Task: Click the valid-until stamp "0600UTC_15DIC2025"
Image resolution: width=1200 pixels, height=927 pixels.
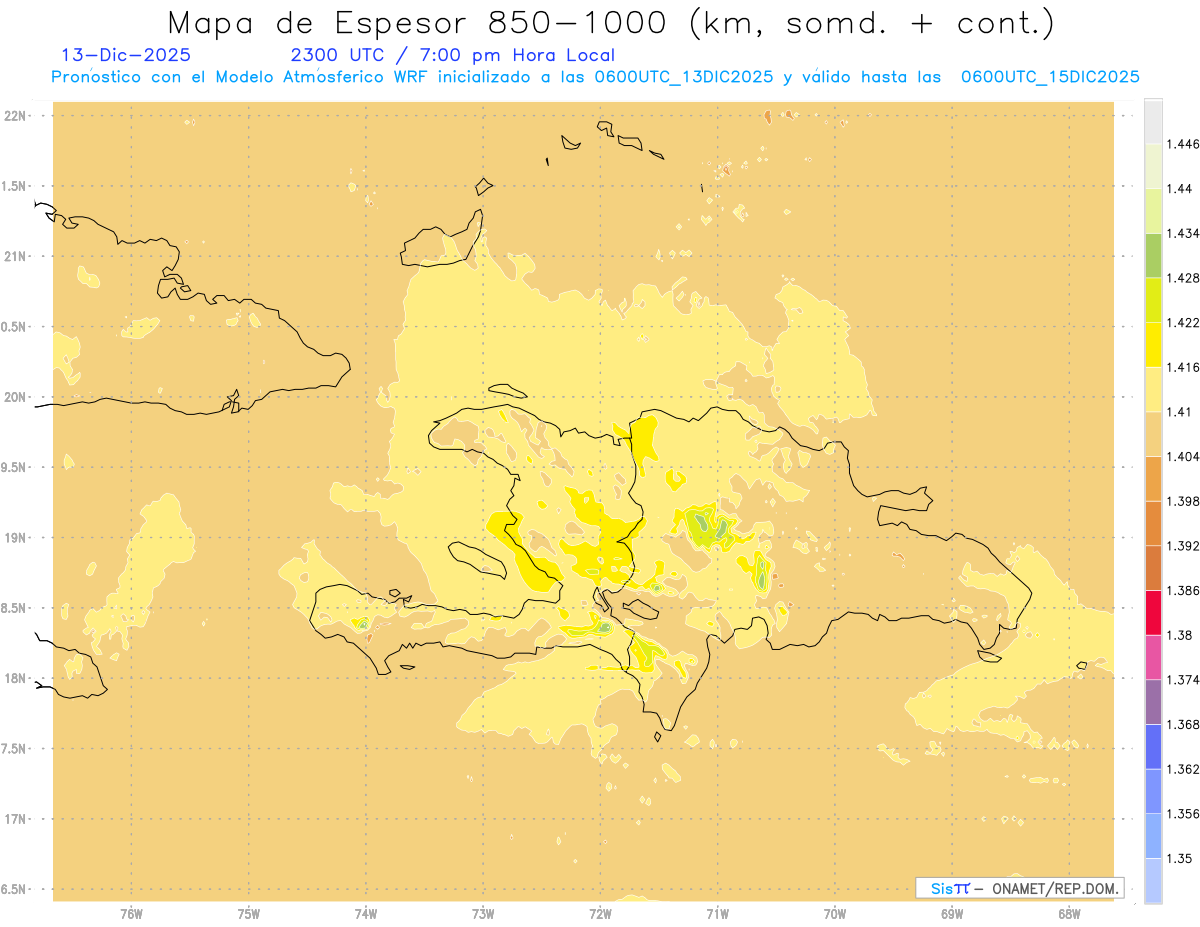Action: click(x=1050, y=77)
